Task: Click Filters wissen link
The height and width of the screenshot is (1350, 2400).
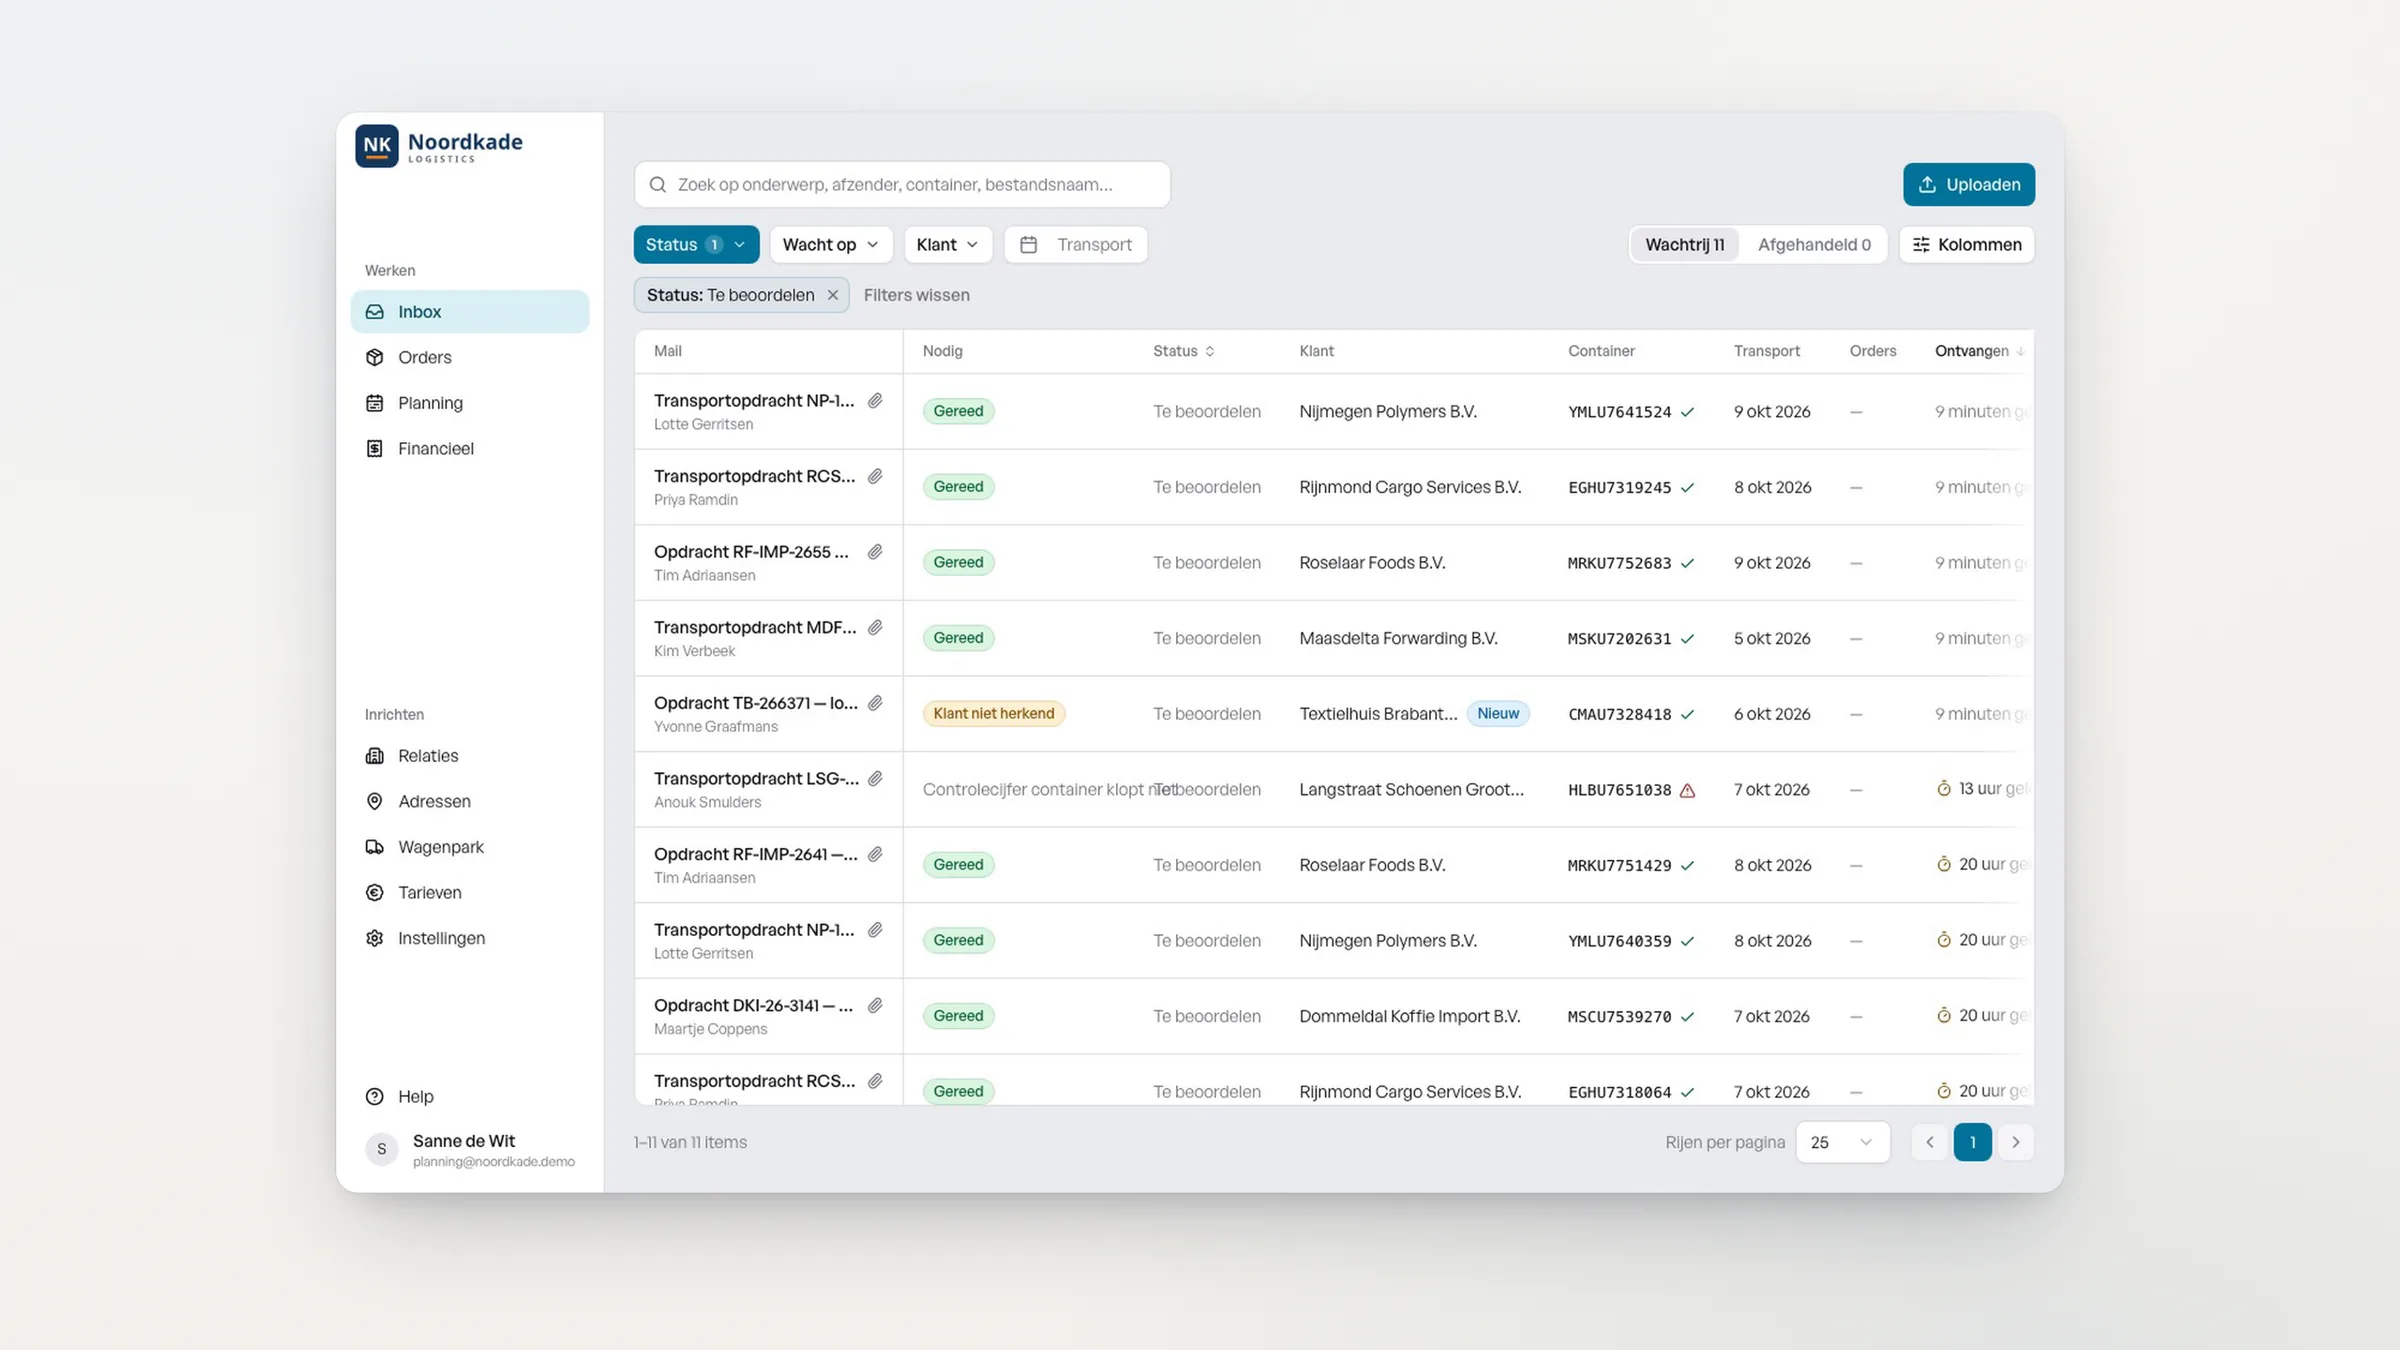Action: 916,295
